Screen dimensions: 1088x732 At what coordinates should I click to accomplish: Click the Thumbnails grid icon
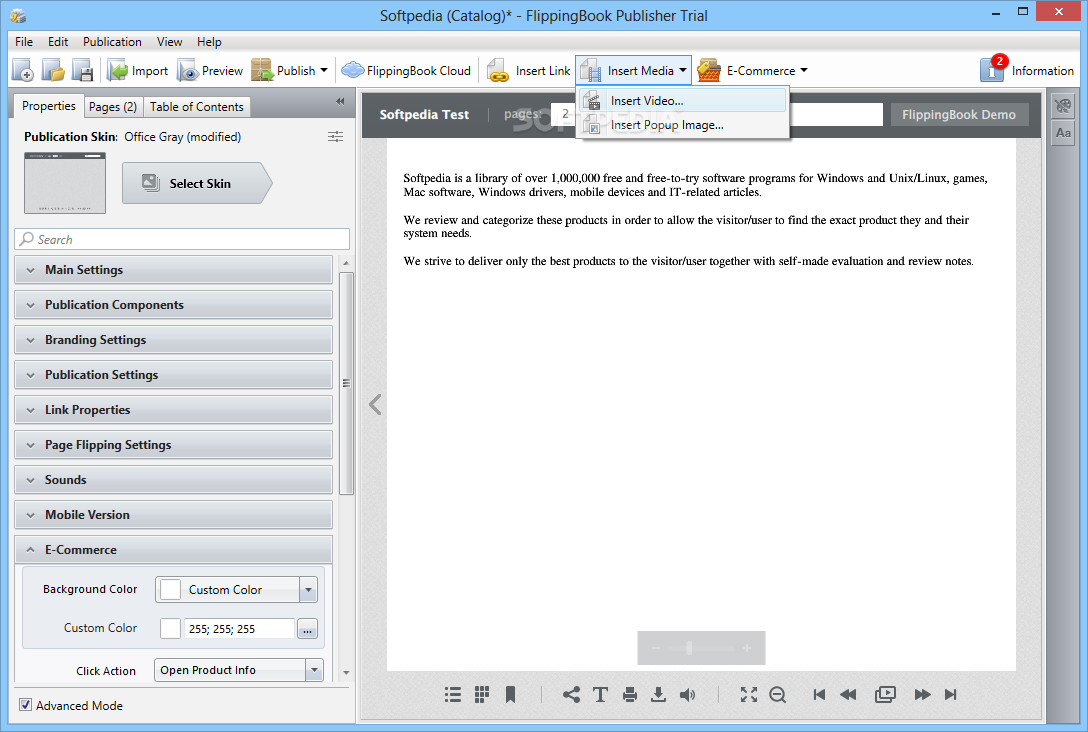tap(482, 695)
